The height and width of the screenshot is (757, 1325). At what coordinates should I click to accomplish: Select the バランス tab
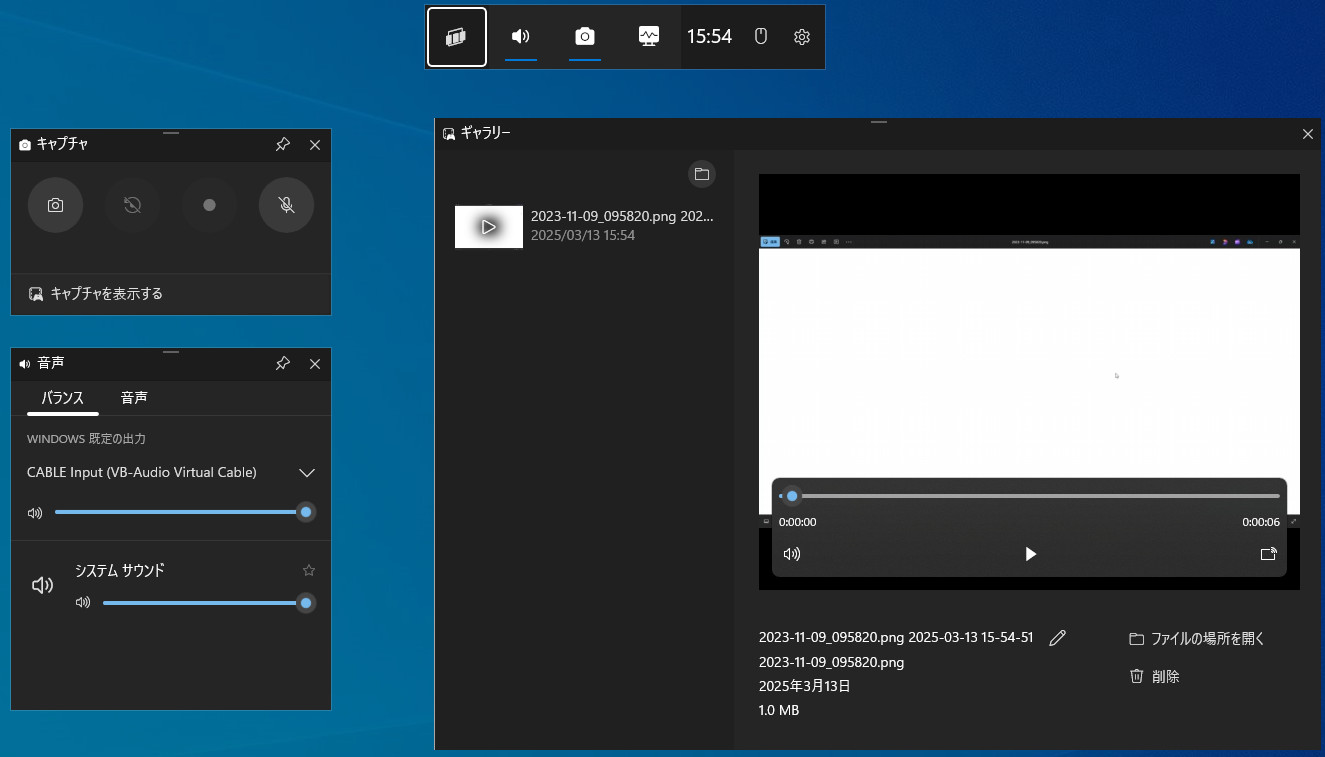tap(62, 398)
